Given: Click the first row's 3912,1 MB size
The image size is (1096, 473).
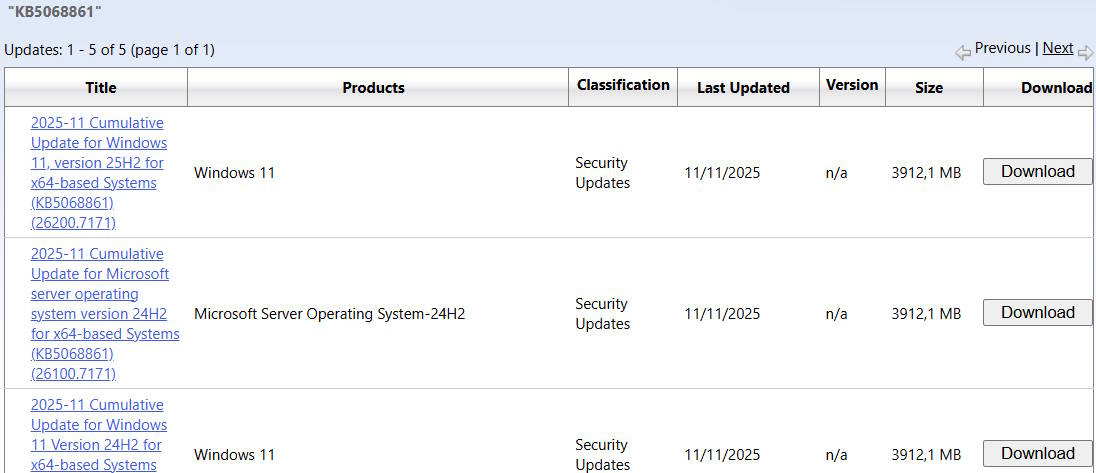Looking at the screenshot, I should [x=925, y=173].
